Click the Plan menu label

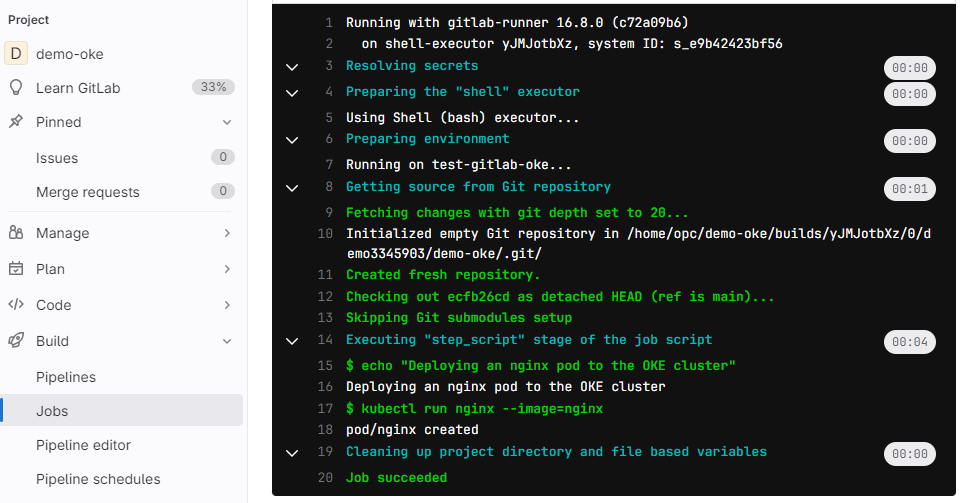[x=50, y=269]
